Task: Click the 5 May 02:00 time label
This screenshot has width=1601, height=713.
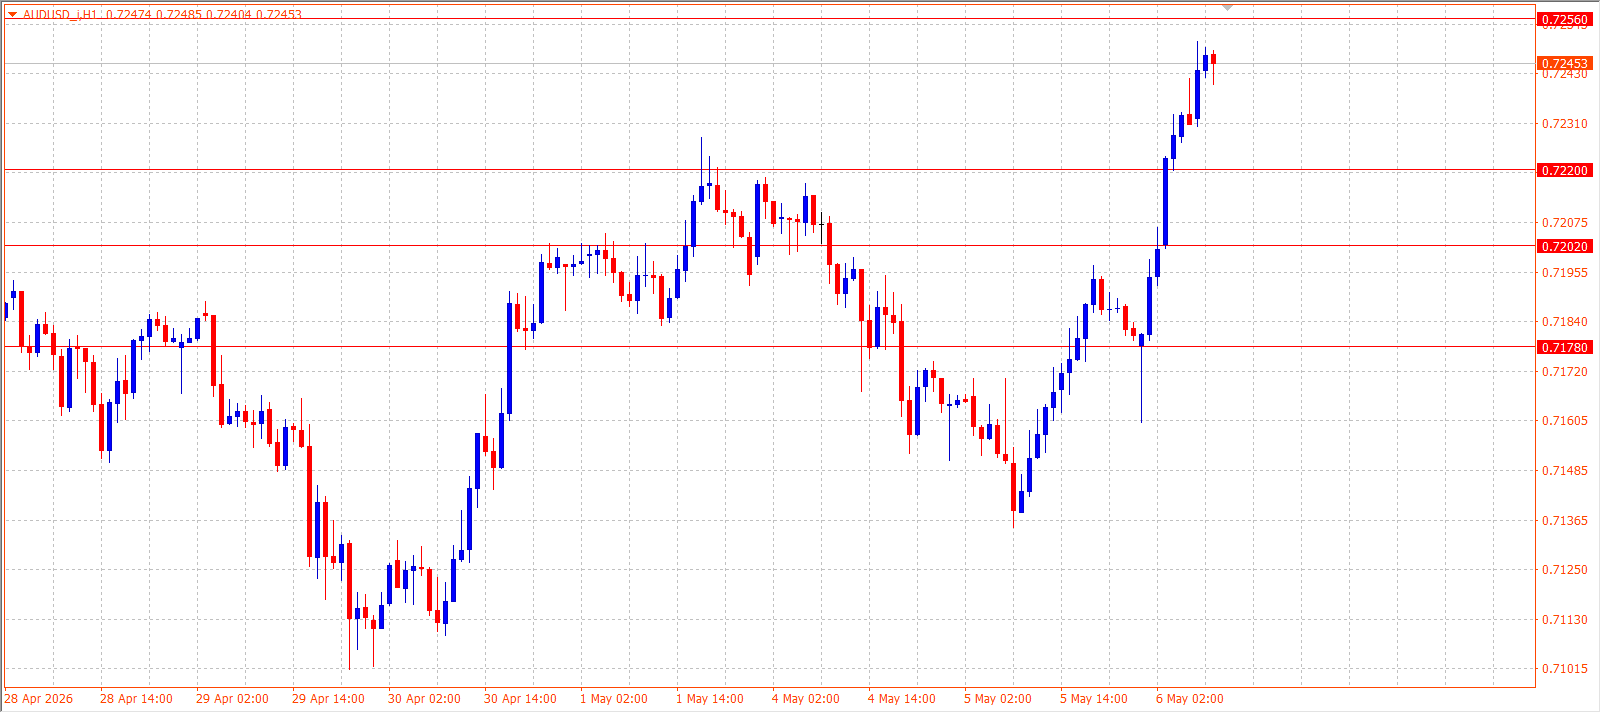Action: (x=998, y=699)
